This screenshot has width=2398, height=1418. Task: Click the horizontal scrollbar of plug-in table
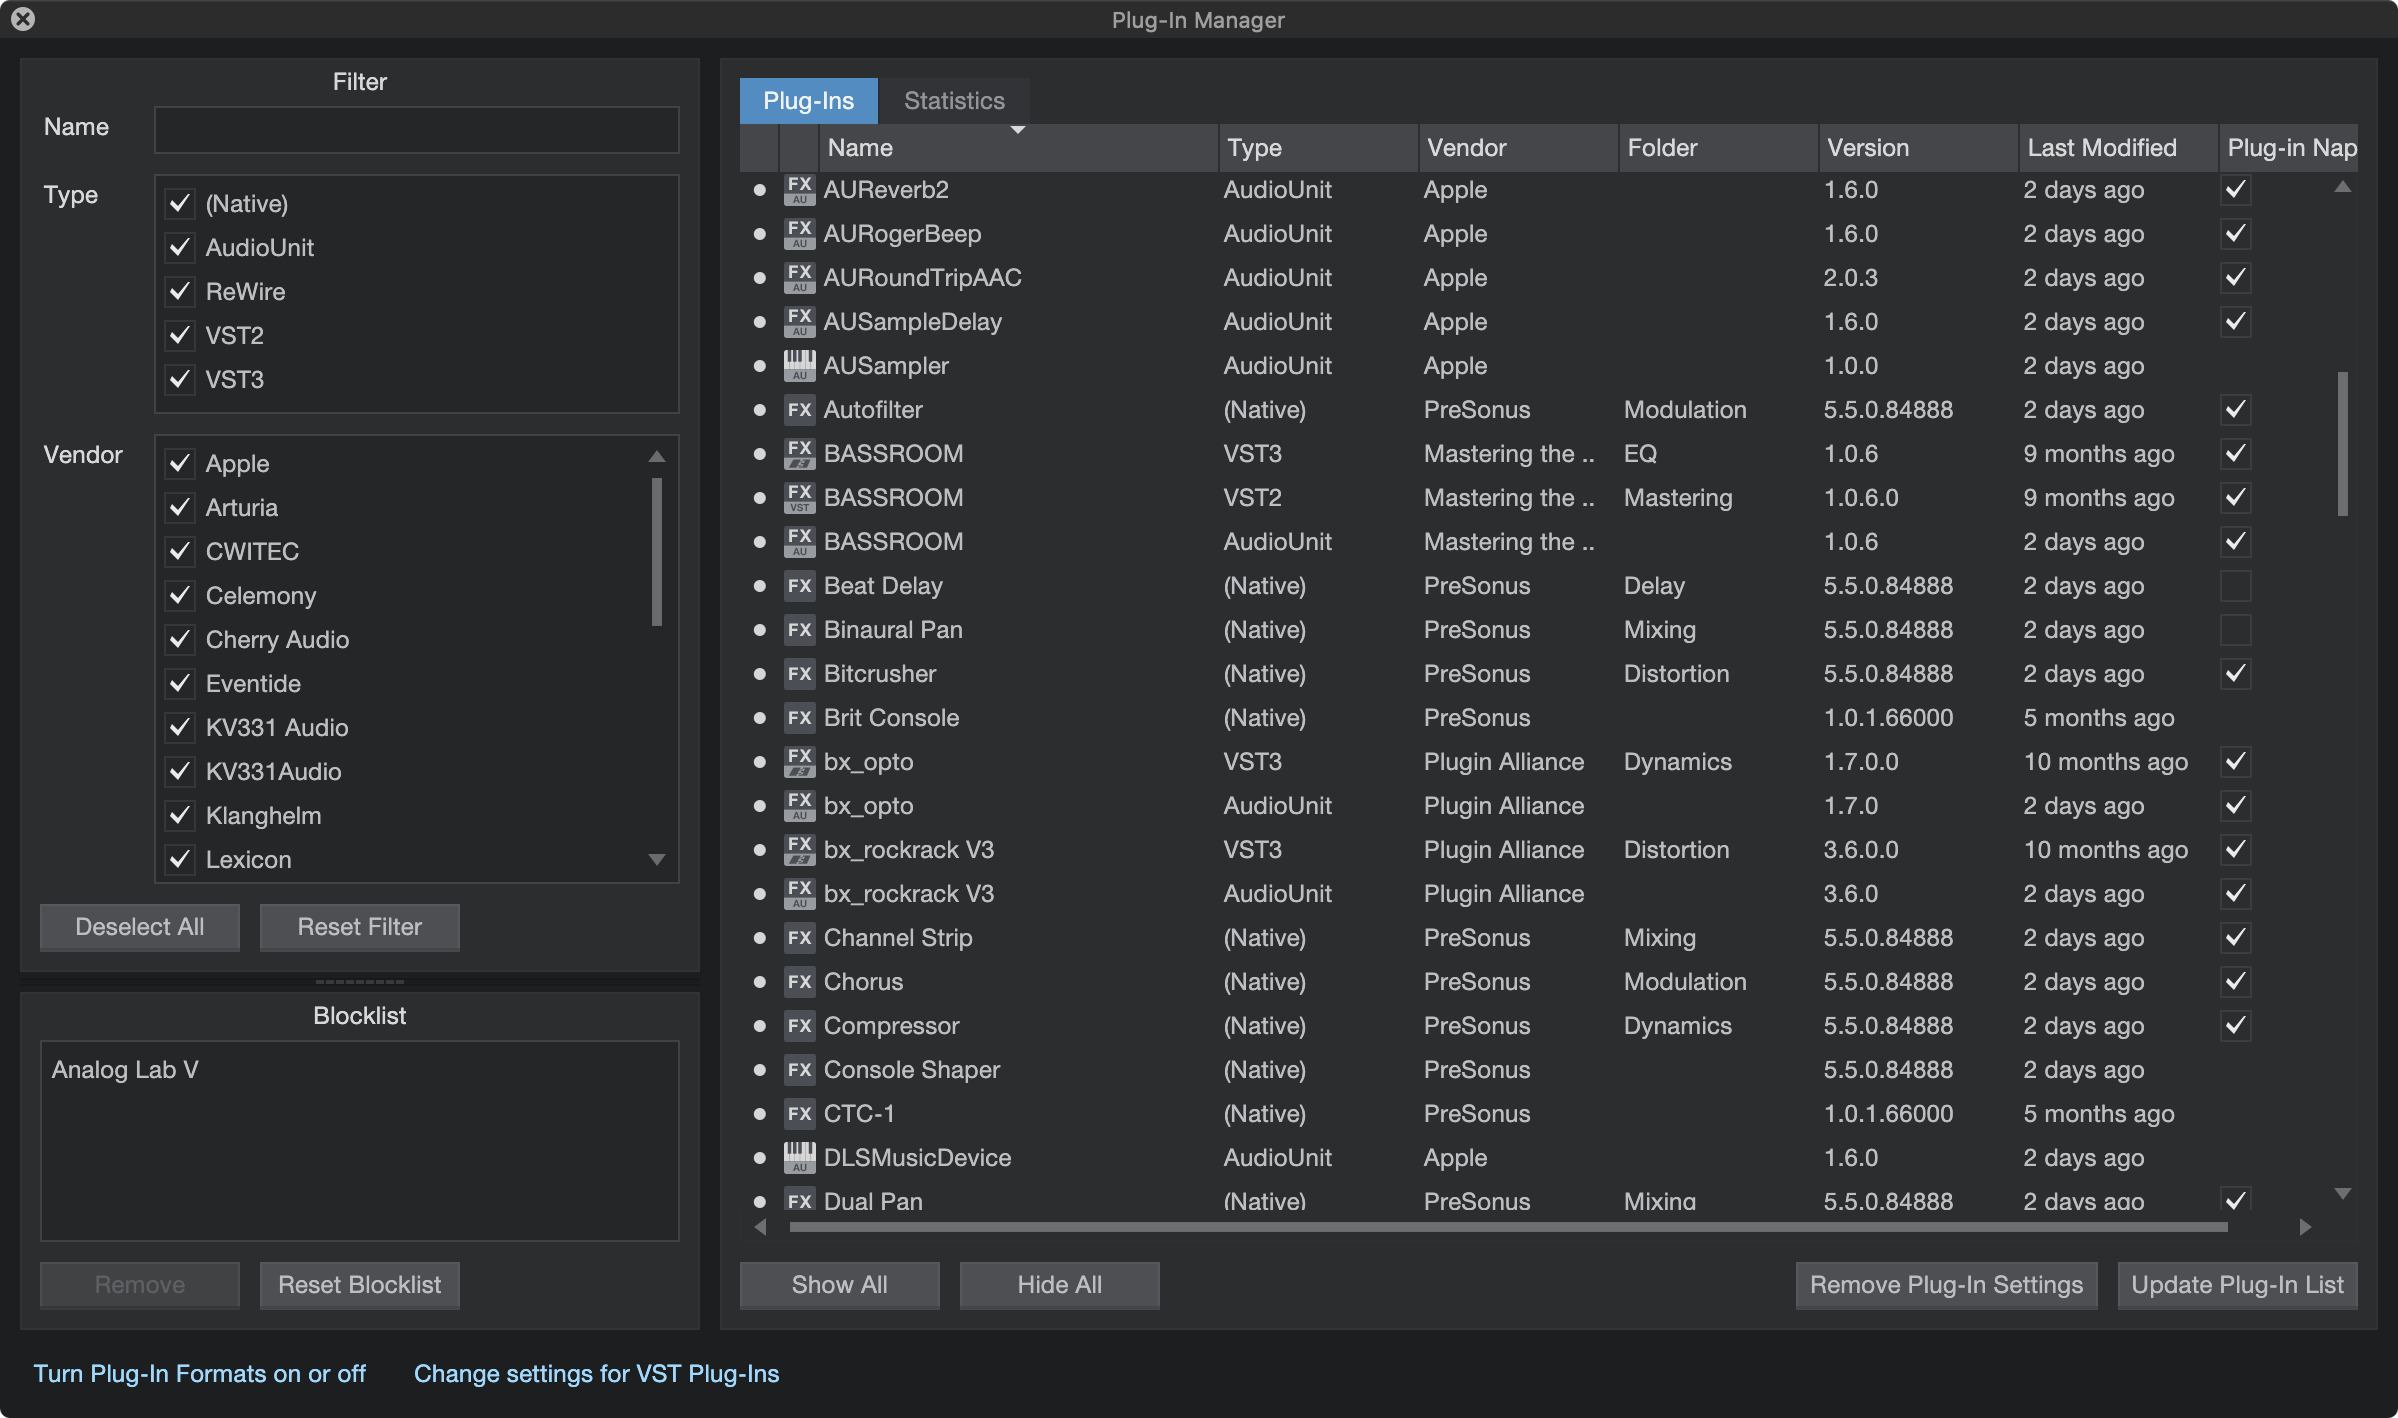coord(1508,1227)
